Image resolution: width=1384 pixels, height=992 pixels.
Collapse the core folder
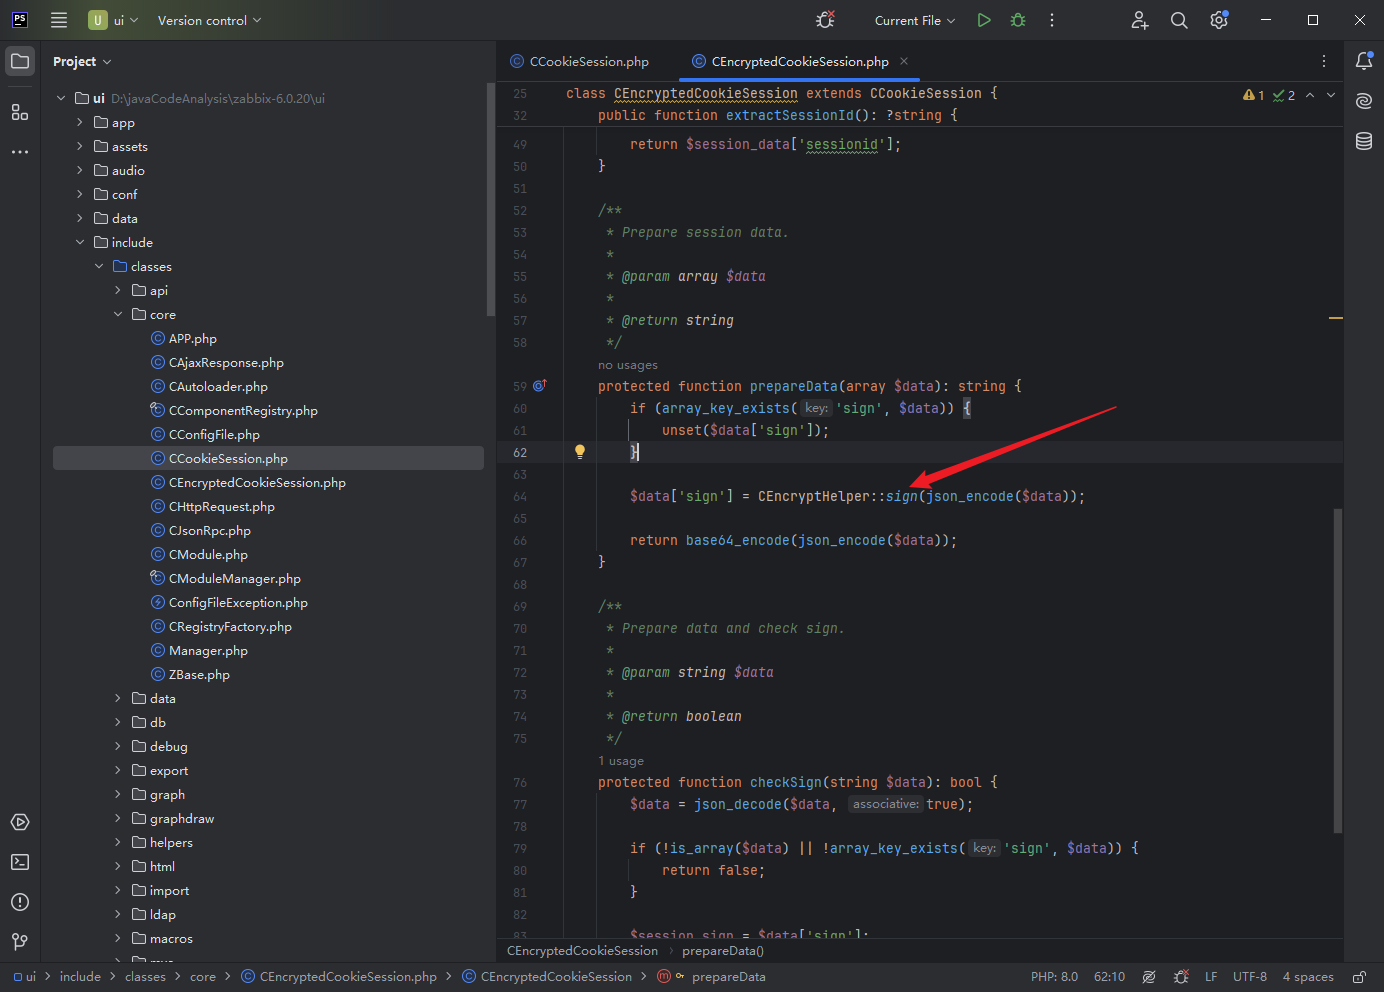click(118, 314)
